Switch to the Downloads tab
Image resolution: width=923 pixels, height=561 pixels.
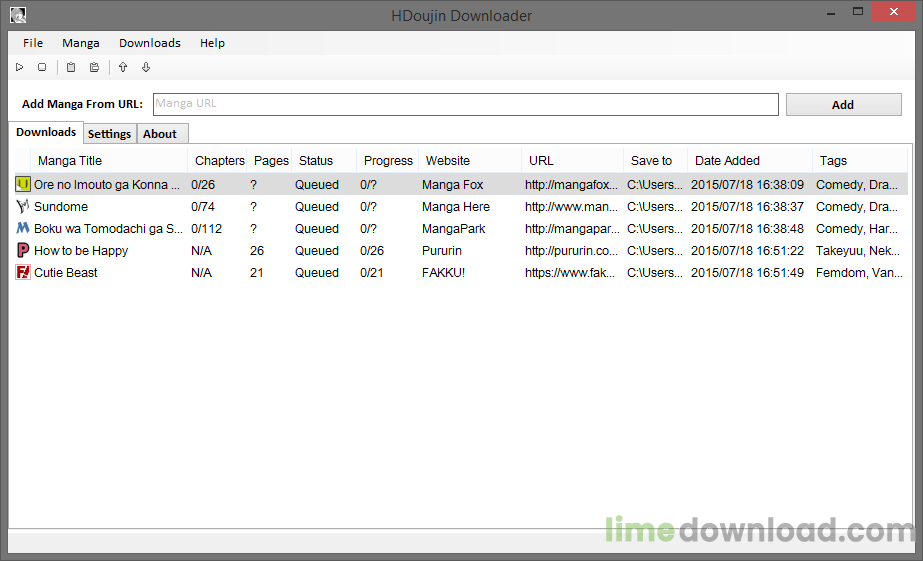(x=46, y=132)
